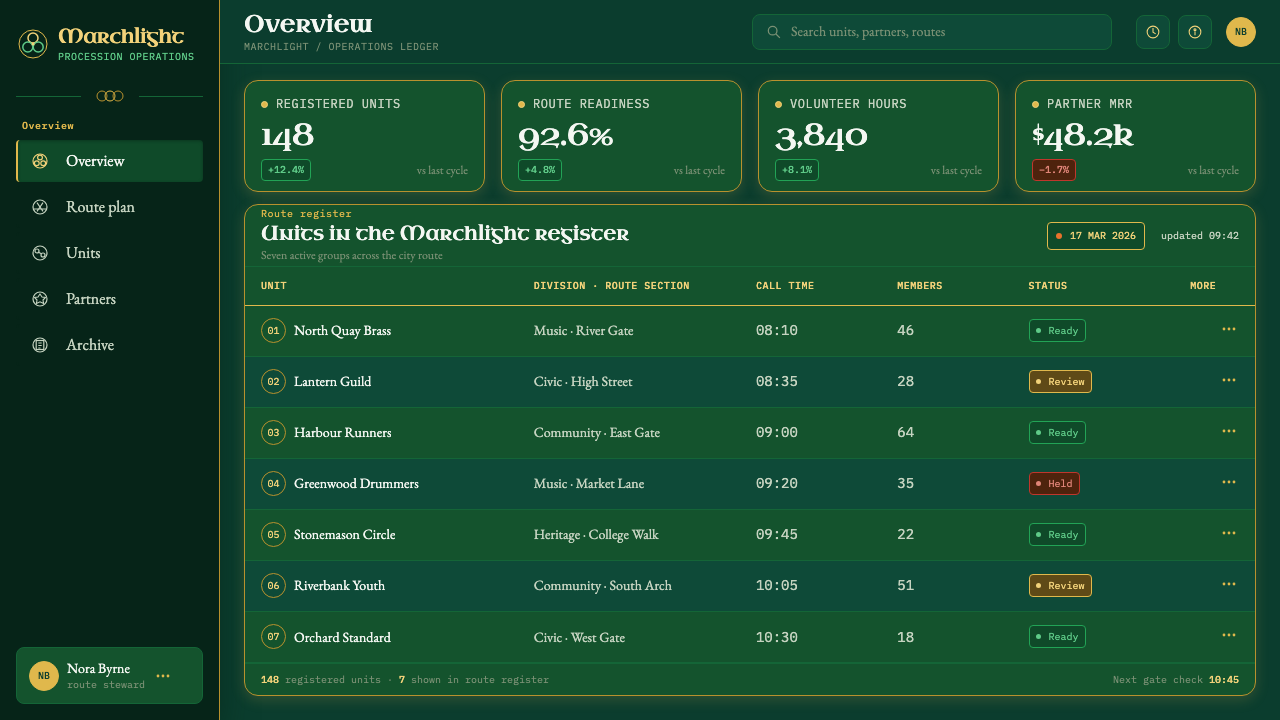1280x720 pixels.
Task: Click Division · Route Section column header
Action: tap(612, 286)
